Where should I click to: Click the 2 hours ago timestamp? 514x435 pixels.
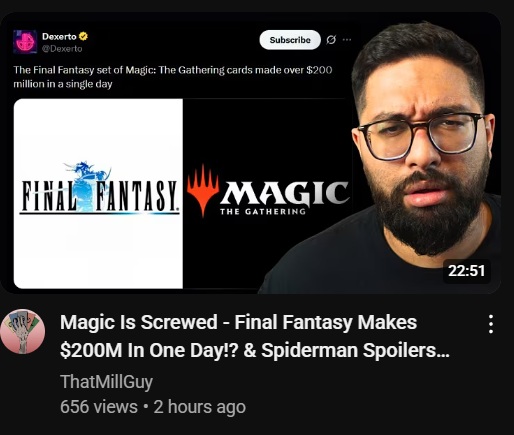(x=199, y=407)
